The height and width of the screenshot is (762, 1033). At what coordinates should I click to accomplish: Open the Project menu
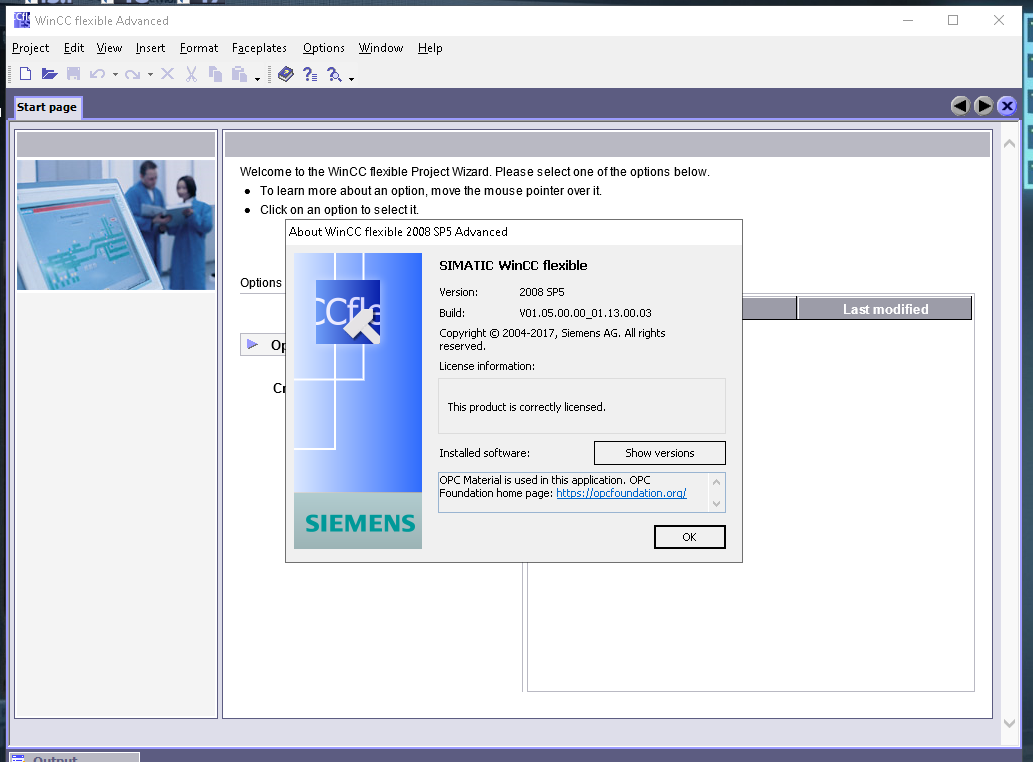(x=30, y=48)
